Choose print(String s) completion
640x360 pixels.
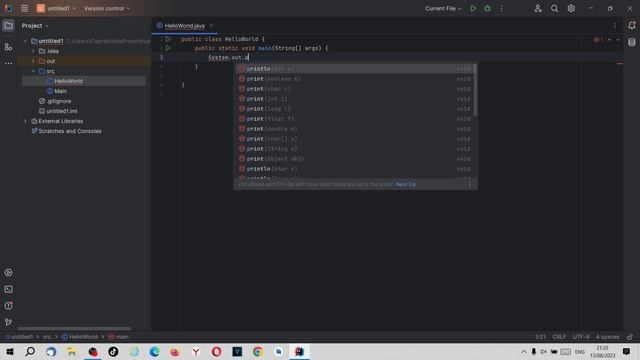(x=354, y=149)
